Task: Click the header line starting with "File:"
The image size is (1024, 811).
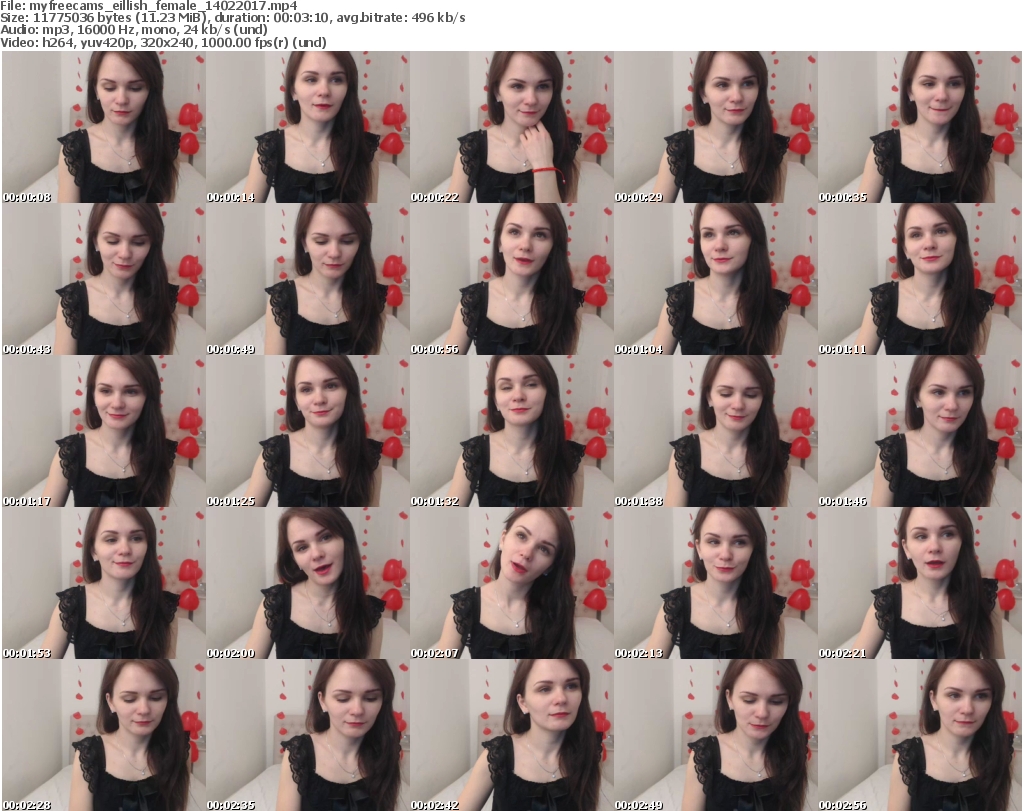Action: click(149, 6)
